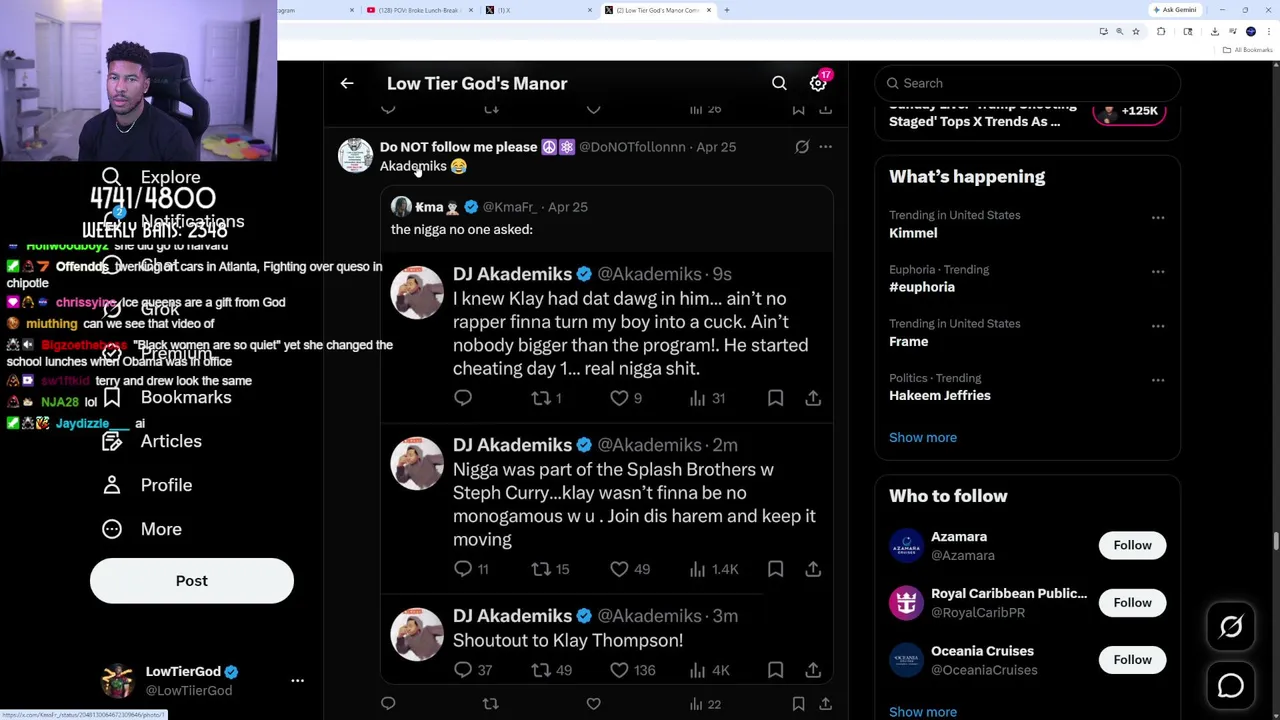This screenshot has width=1280, height=720.
Task: Like the outer post with 22 views
Action: tap(593, 704)
